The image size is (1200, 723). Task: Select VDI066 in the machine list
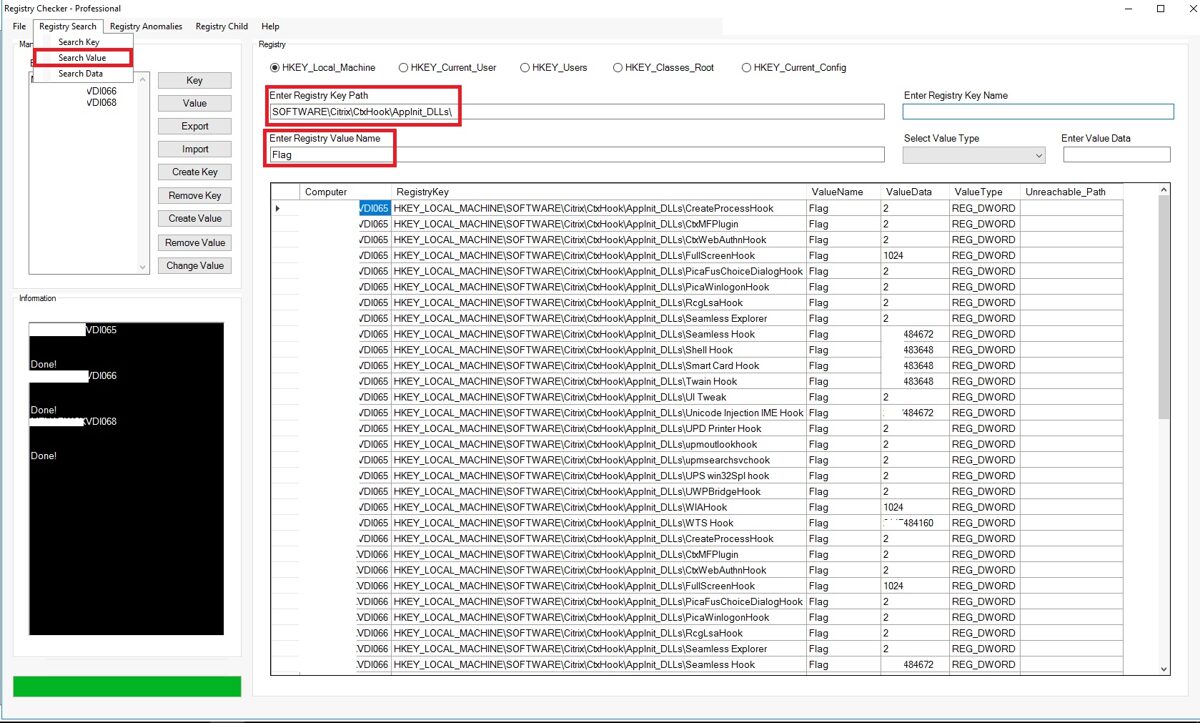point(101,91)
